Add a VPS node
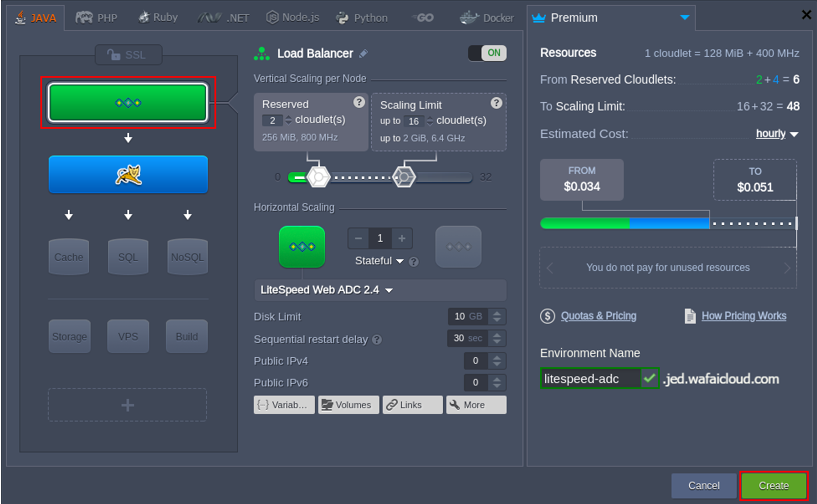The image size is (817, 504). (x=128, y=336)
